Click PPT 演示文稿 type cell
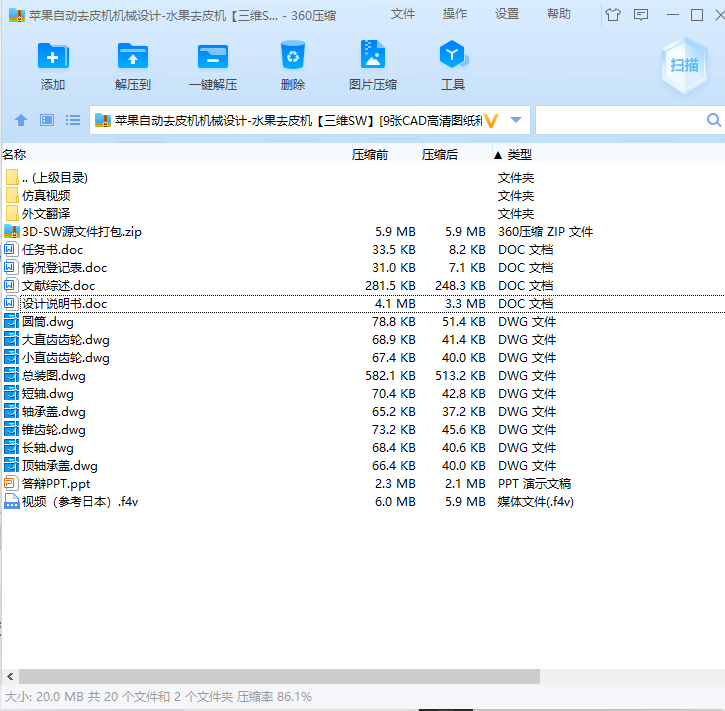Viewport: 725px width, 711px height. (535, 484)
